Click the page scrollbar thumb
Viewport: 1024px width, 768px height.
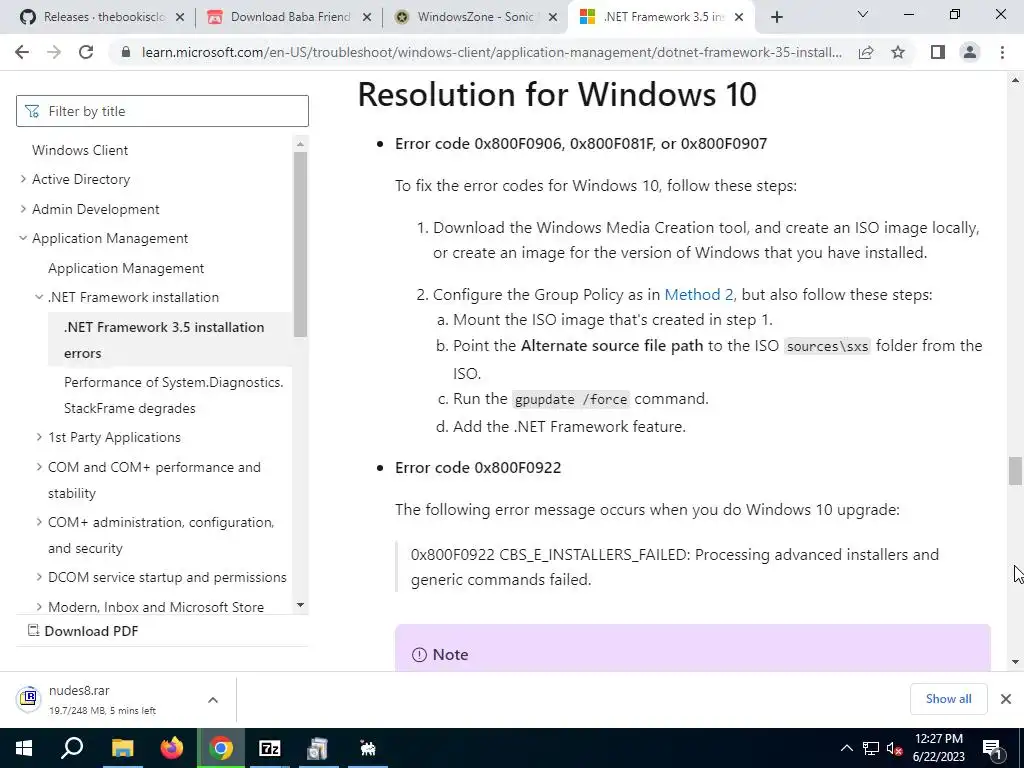tap(1015, 471)
